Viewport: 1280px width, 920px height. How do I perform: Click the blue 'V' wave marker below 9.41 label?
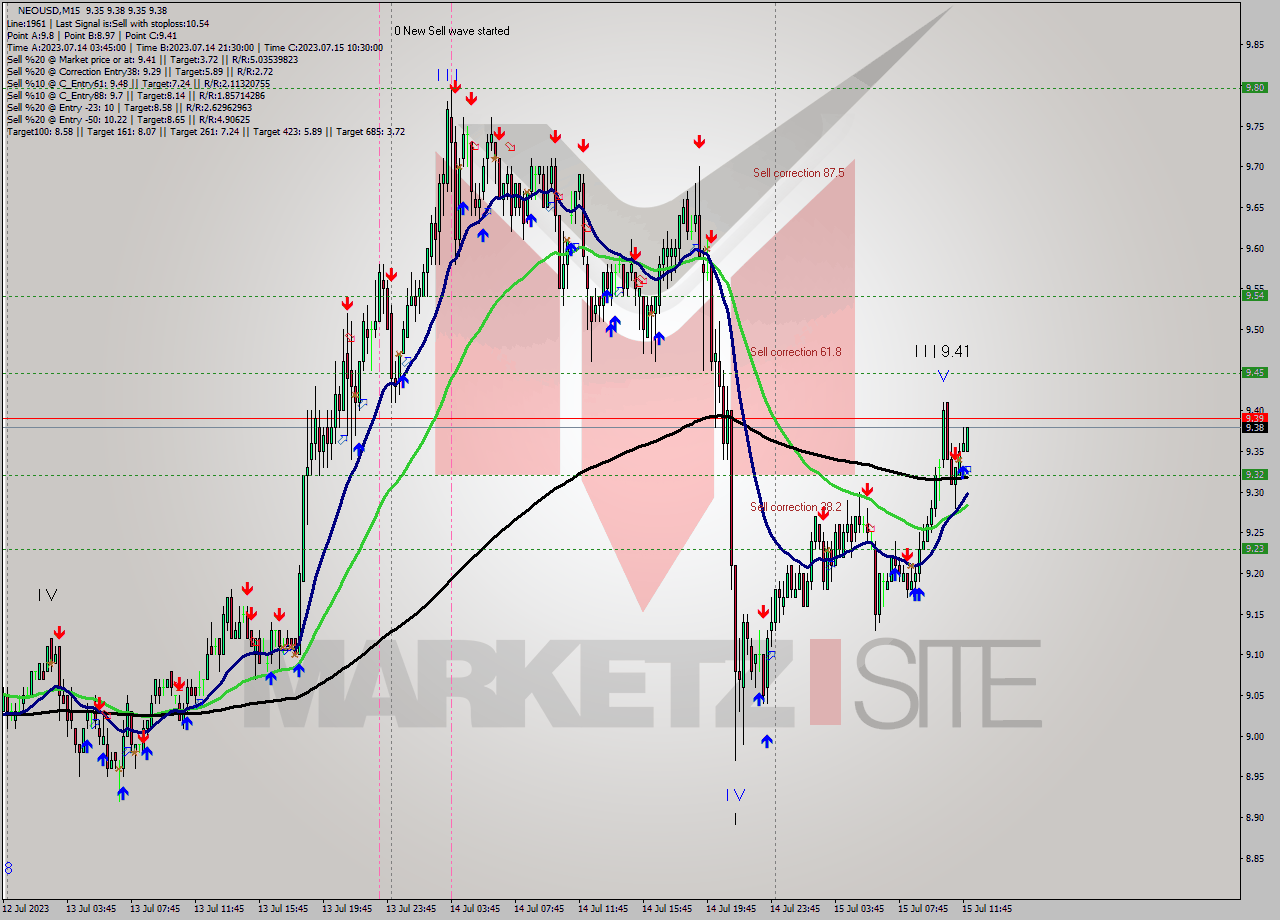coord(943,376)
